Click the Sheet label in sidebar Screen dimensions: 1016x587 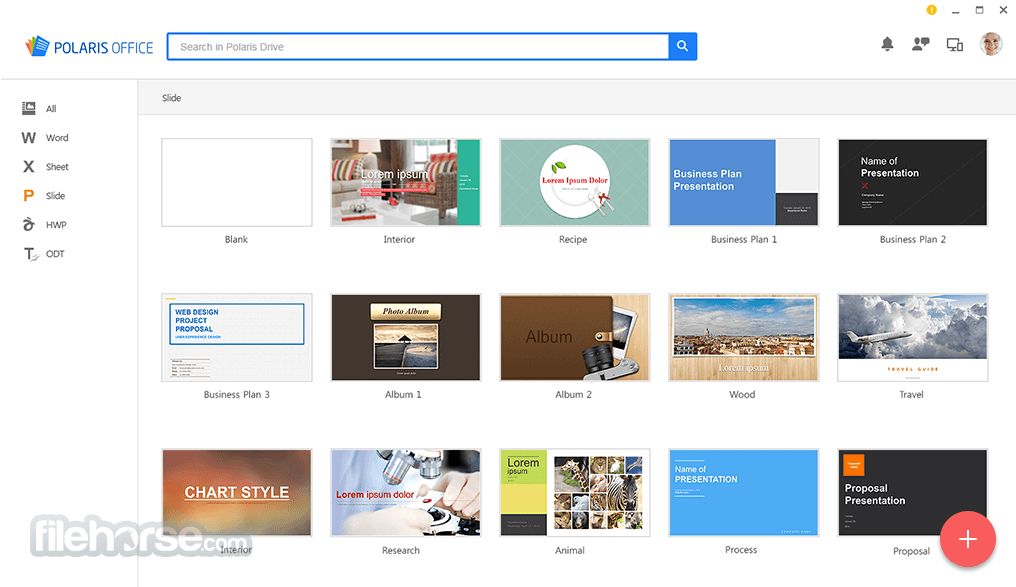pos(57,167)
